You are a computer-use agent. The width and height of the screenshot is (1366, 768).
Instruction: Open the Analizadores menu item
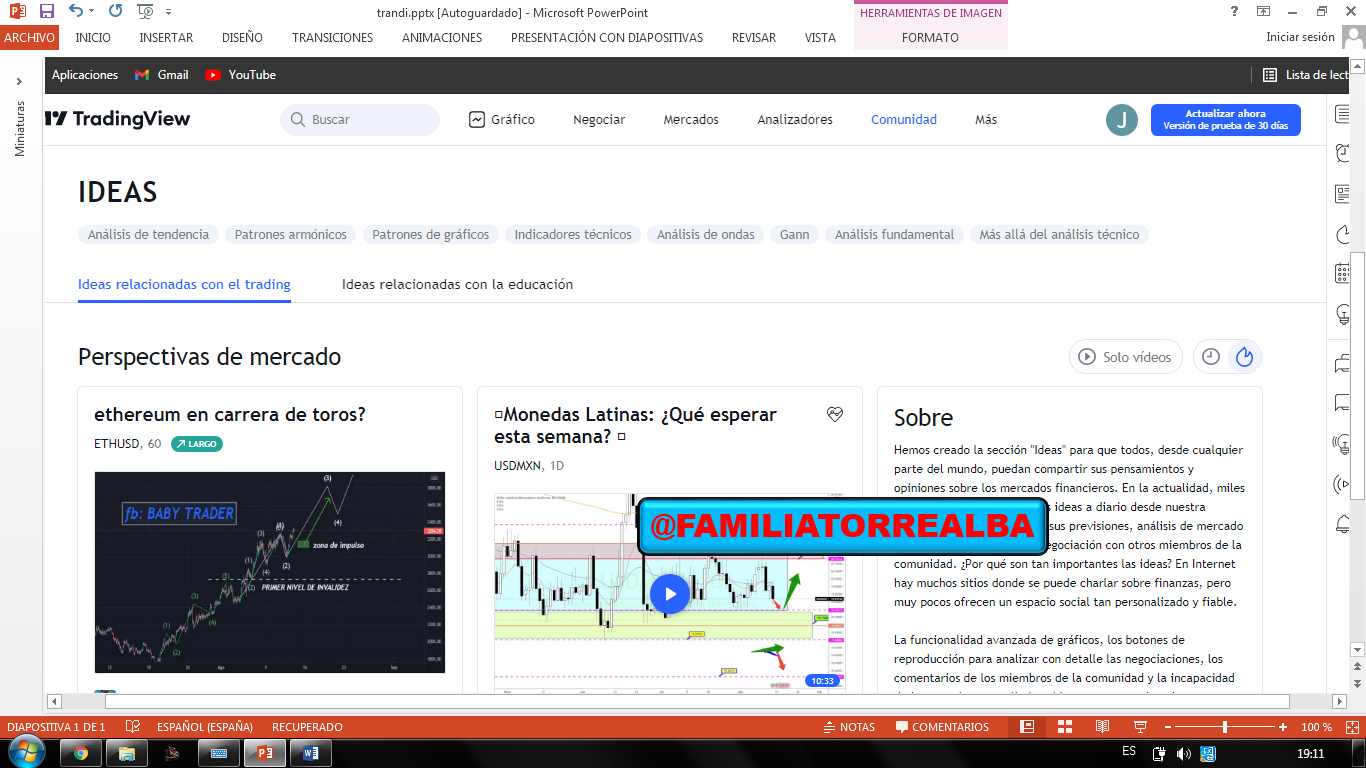(x=795, y=120)
